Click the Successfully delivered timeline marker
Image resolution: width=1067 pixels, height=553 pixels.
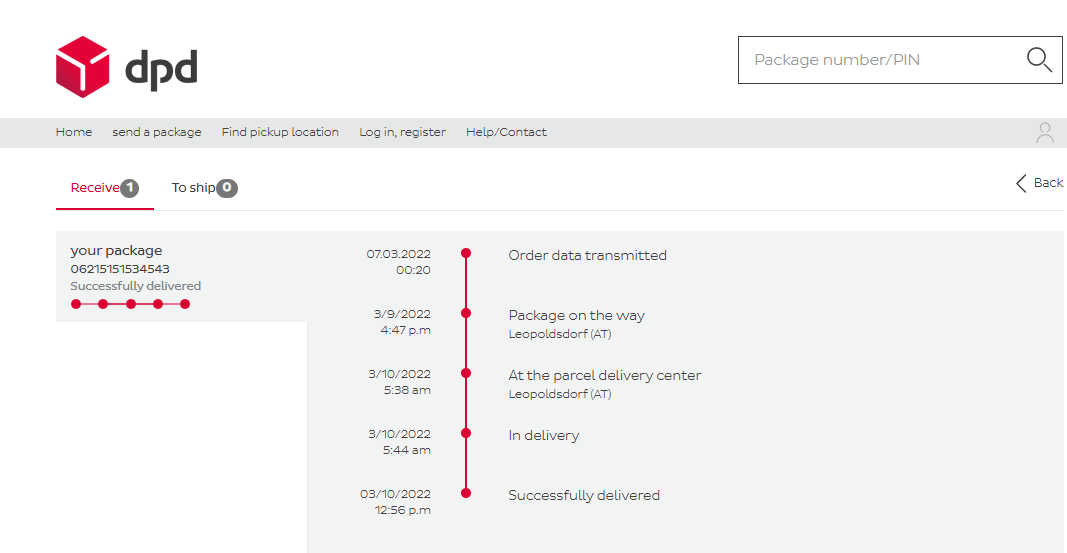click(466, 493)
